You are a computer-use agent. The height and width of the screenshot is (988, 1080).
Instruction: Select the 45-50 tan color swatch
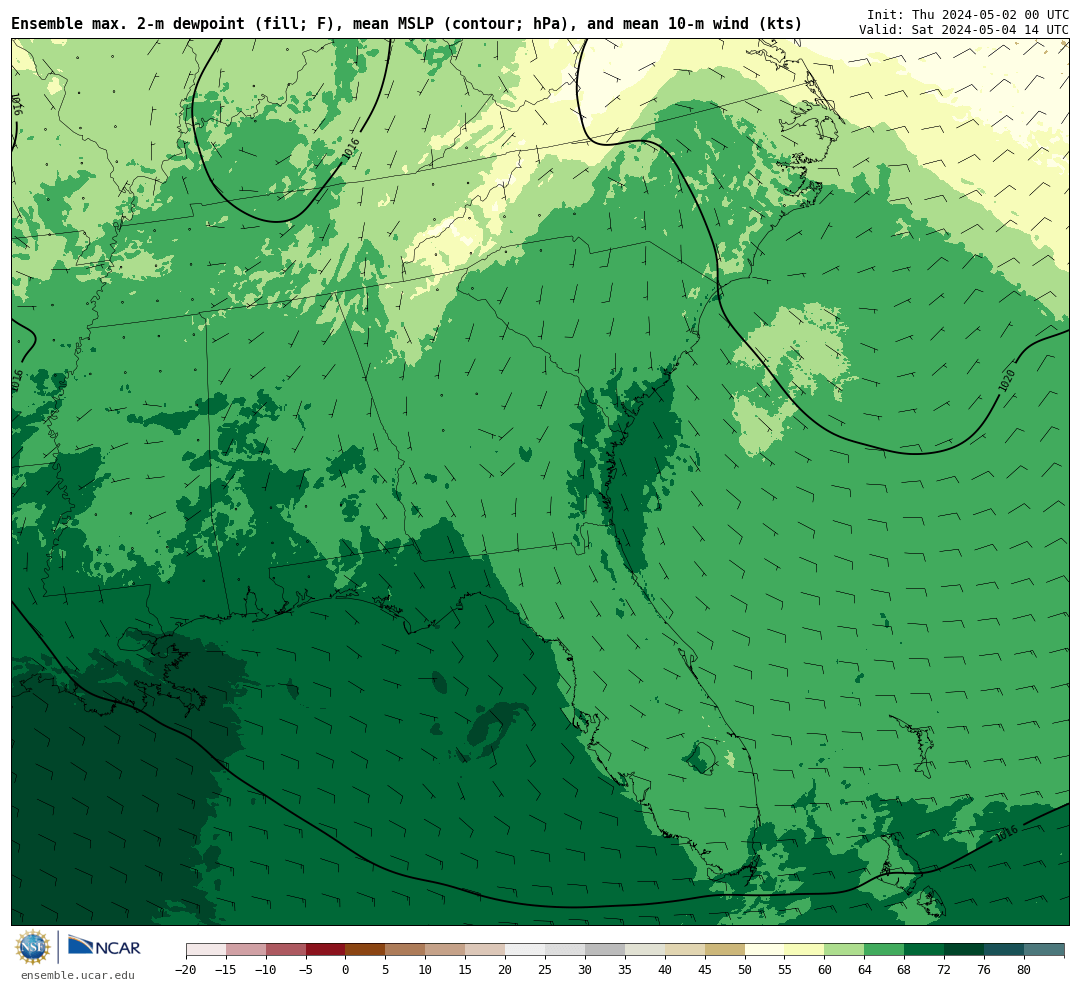tap(724, 950)
